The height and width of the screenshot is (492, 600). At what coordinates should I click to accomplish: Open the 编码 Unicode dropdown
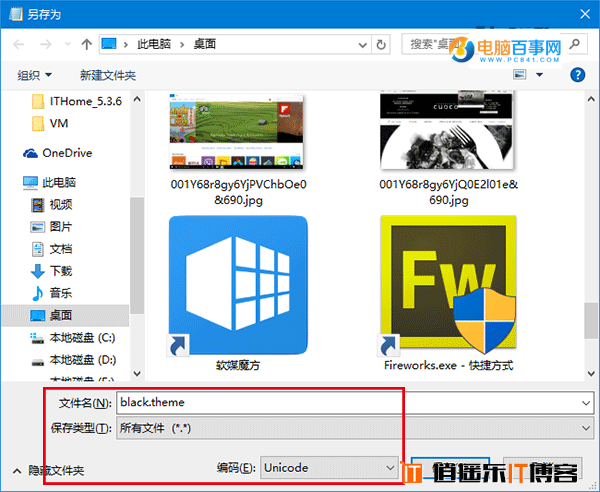point(329,468)
